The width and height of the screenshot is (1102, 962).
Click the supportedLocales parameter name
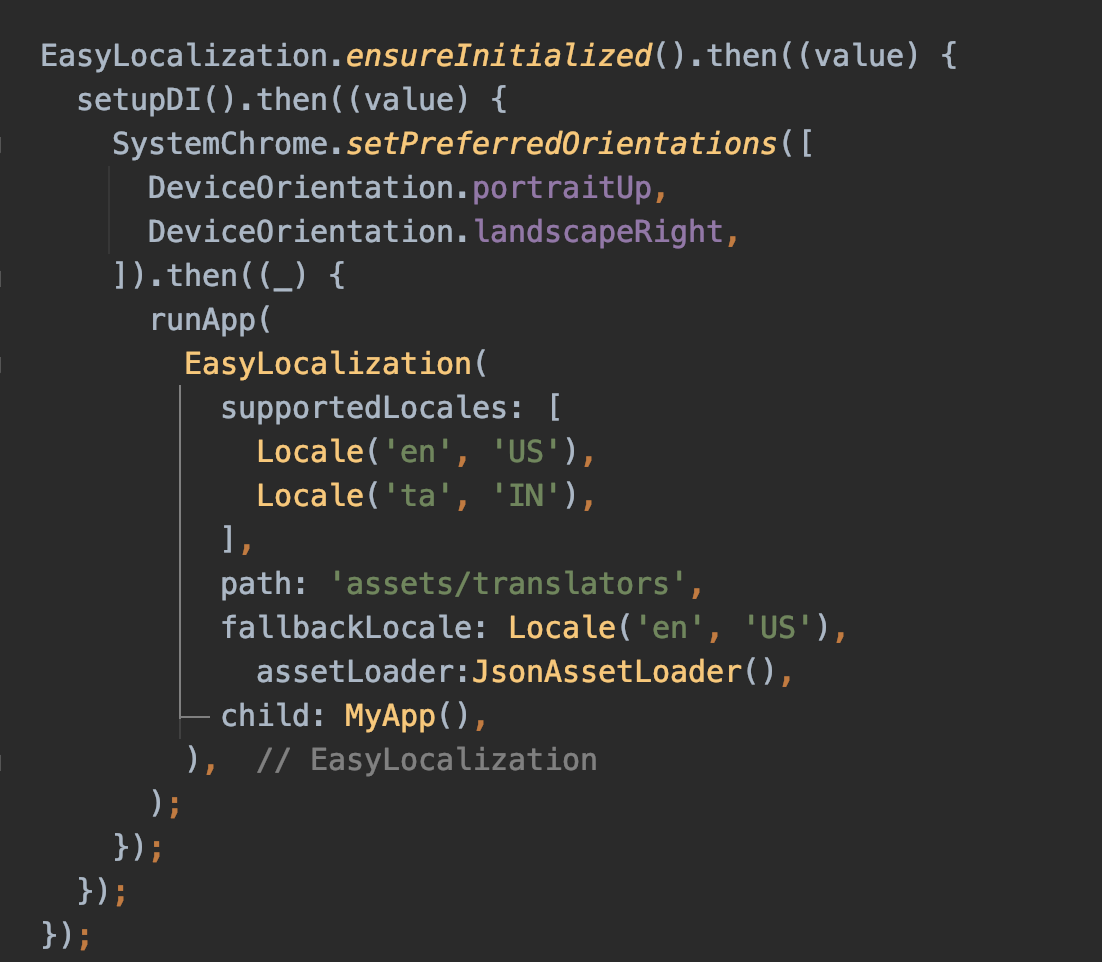tap(364, 408)
